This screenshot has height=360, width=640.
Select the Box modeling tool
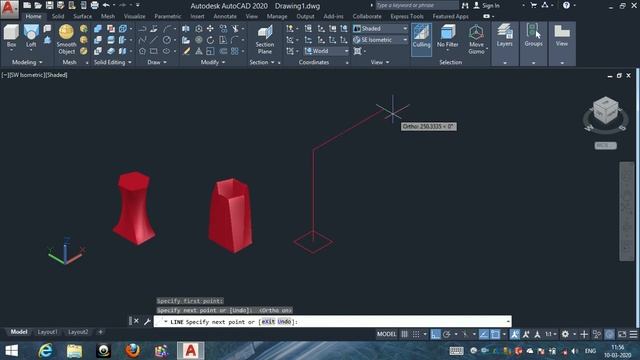point(11,36)
